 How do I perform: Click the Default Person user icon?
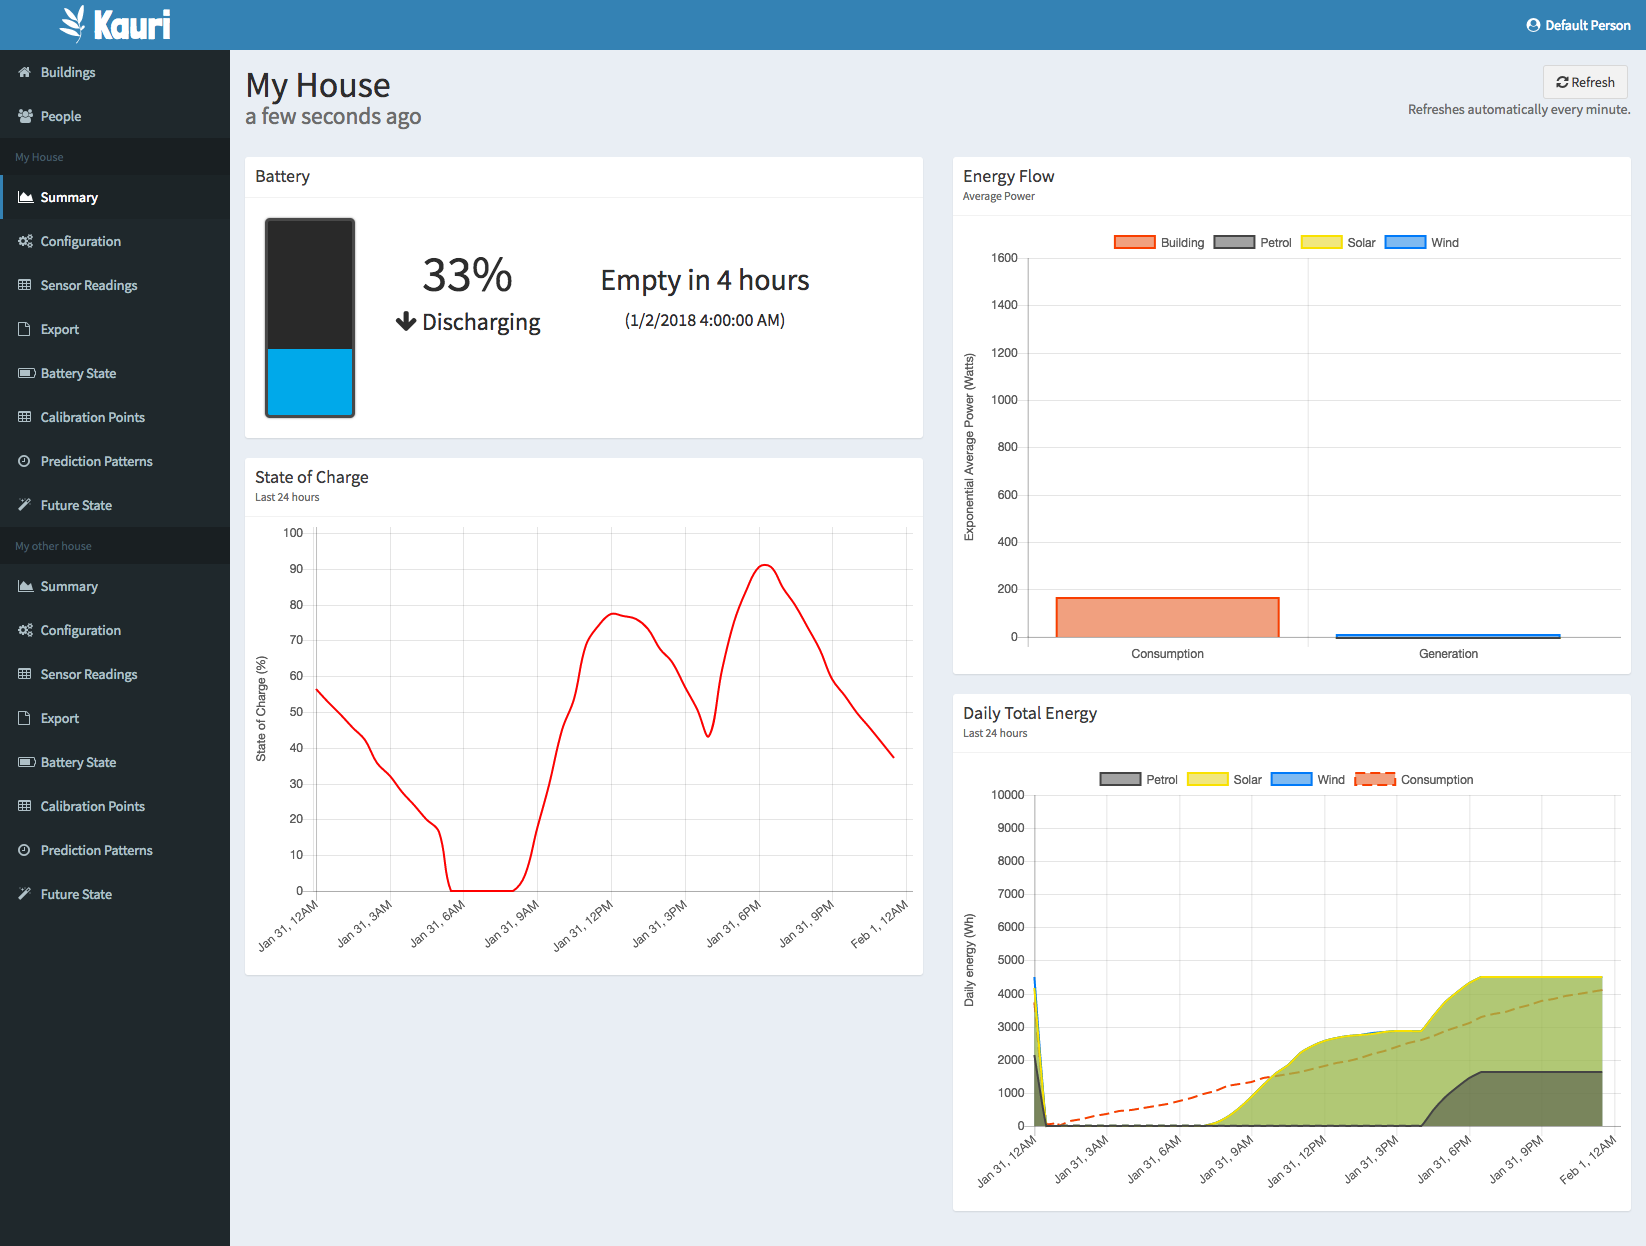click(1533, 25)
